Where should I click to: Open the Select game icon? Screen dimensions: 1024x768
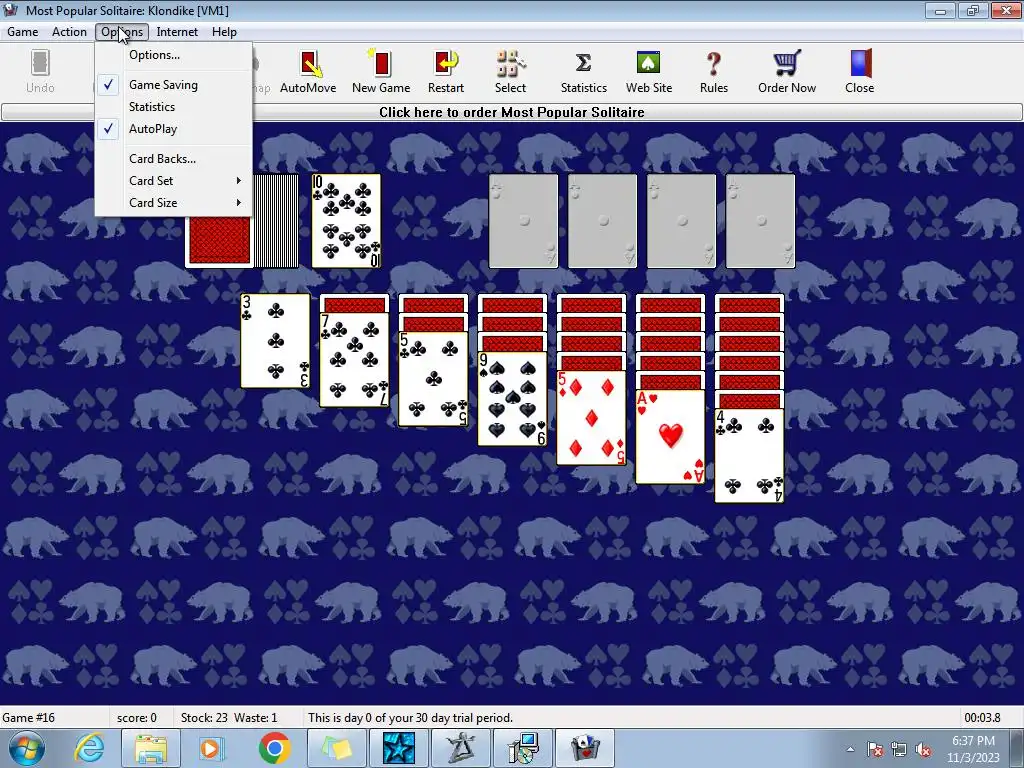[x=510, y=72]
